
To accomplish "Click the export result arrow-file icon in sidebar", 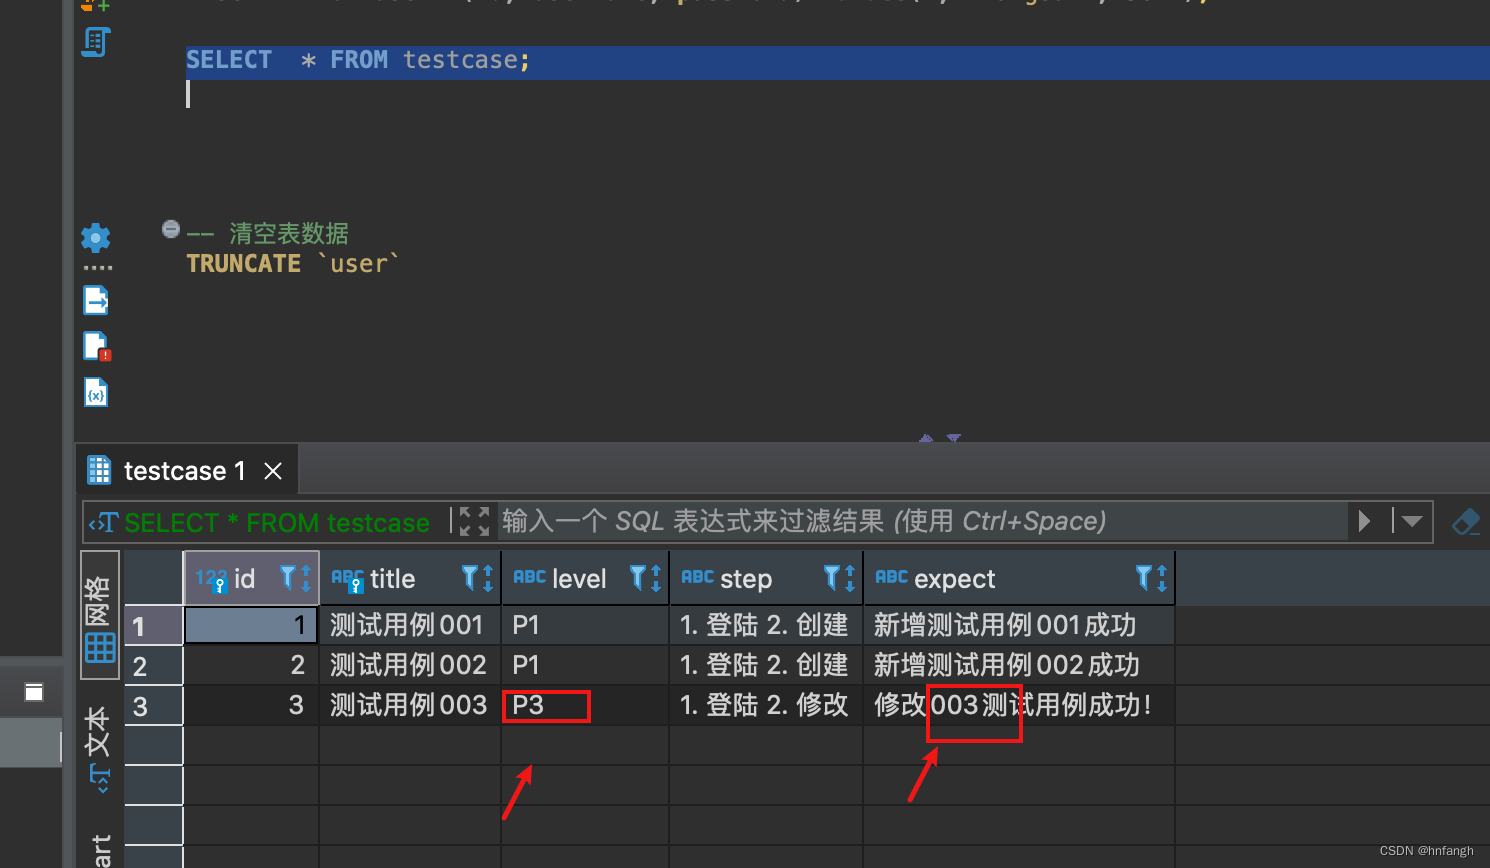I will [x=96, y=300].
